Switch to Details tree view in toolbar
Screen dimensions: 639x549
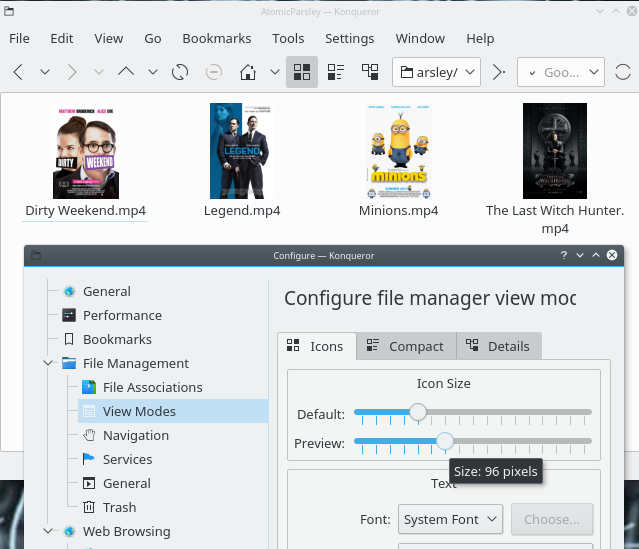coord(370,72)
